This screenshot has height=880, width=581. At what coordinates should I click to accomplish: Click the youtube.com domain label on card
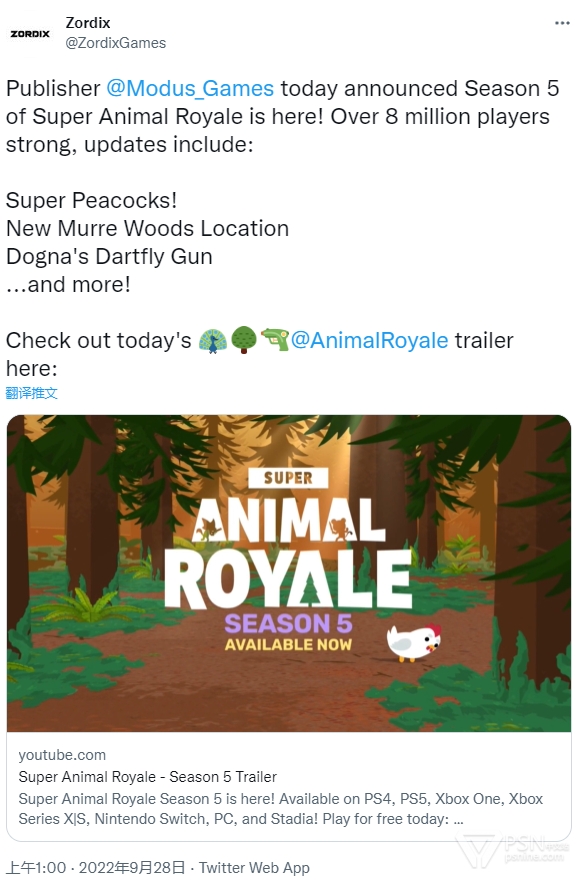[x=62, y=755]
